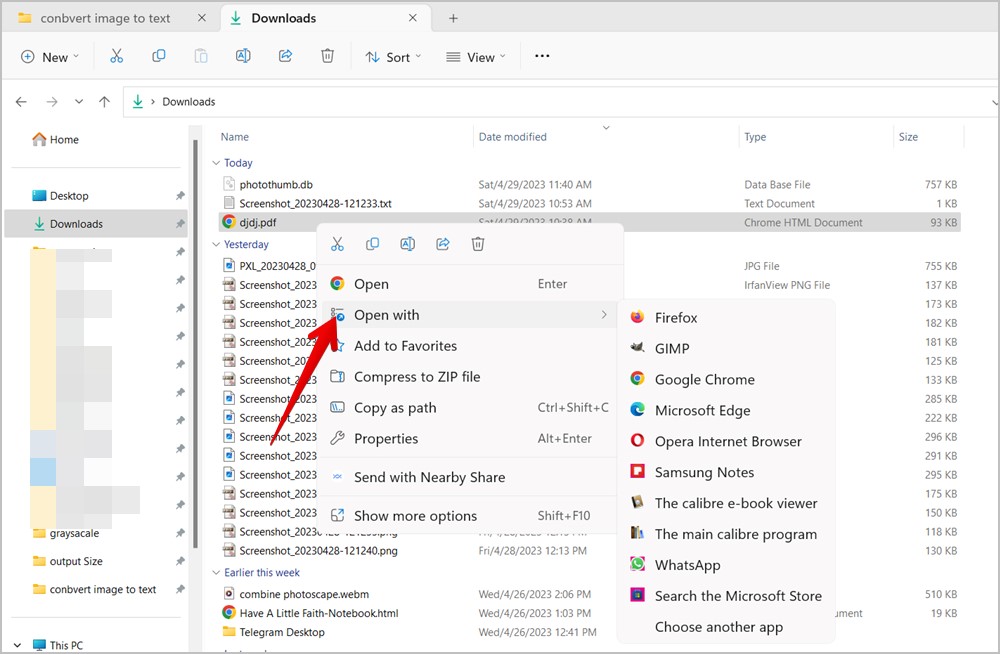The image size is (1000, 654).
Task: Select Properties in the context menu
Action: [386, 439]
